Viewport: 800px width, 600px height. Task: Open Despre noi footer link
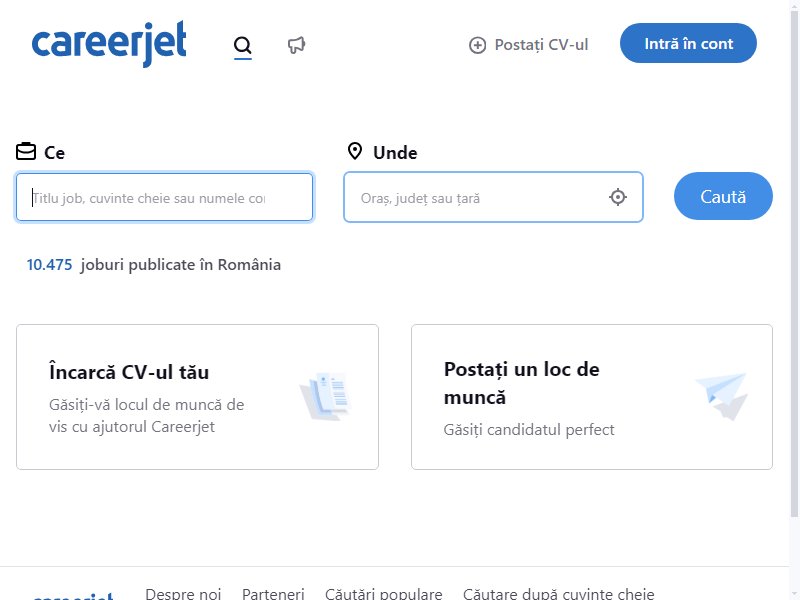point(183,593)
